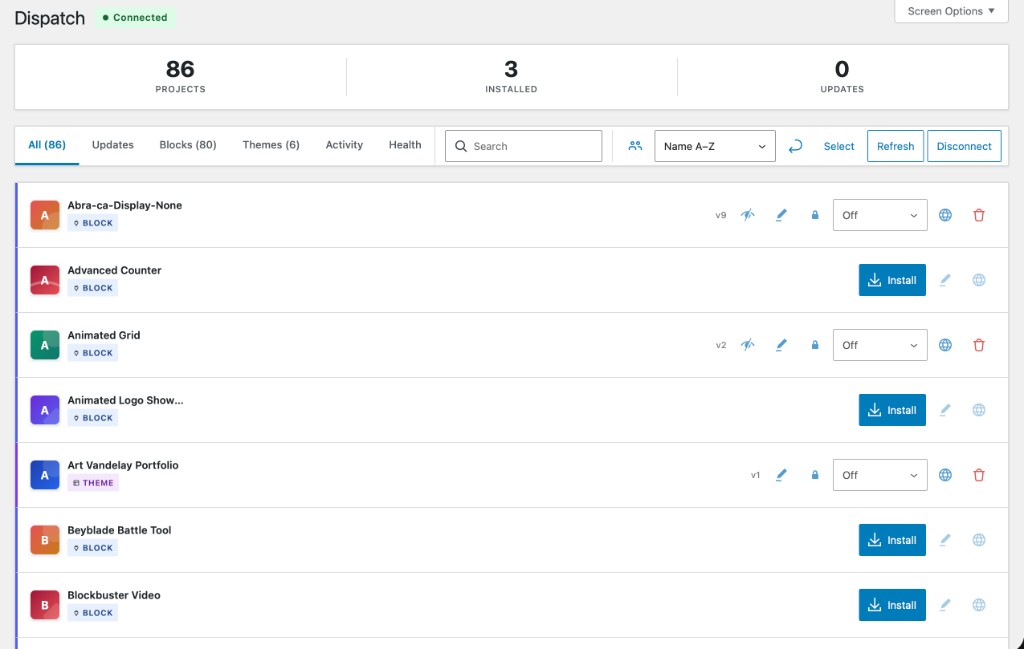
Task: View the Health tab
Action: 405,145
